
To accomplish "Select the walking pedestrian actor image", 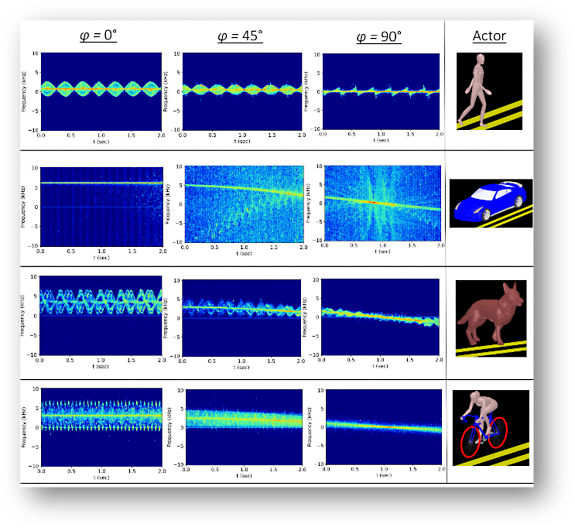I will (489, 91).
